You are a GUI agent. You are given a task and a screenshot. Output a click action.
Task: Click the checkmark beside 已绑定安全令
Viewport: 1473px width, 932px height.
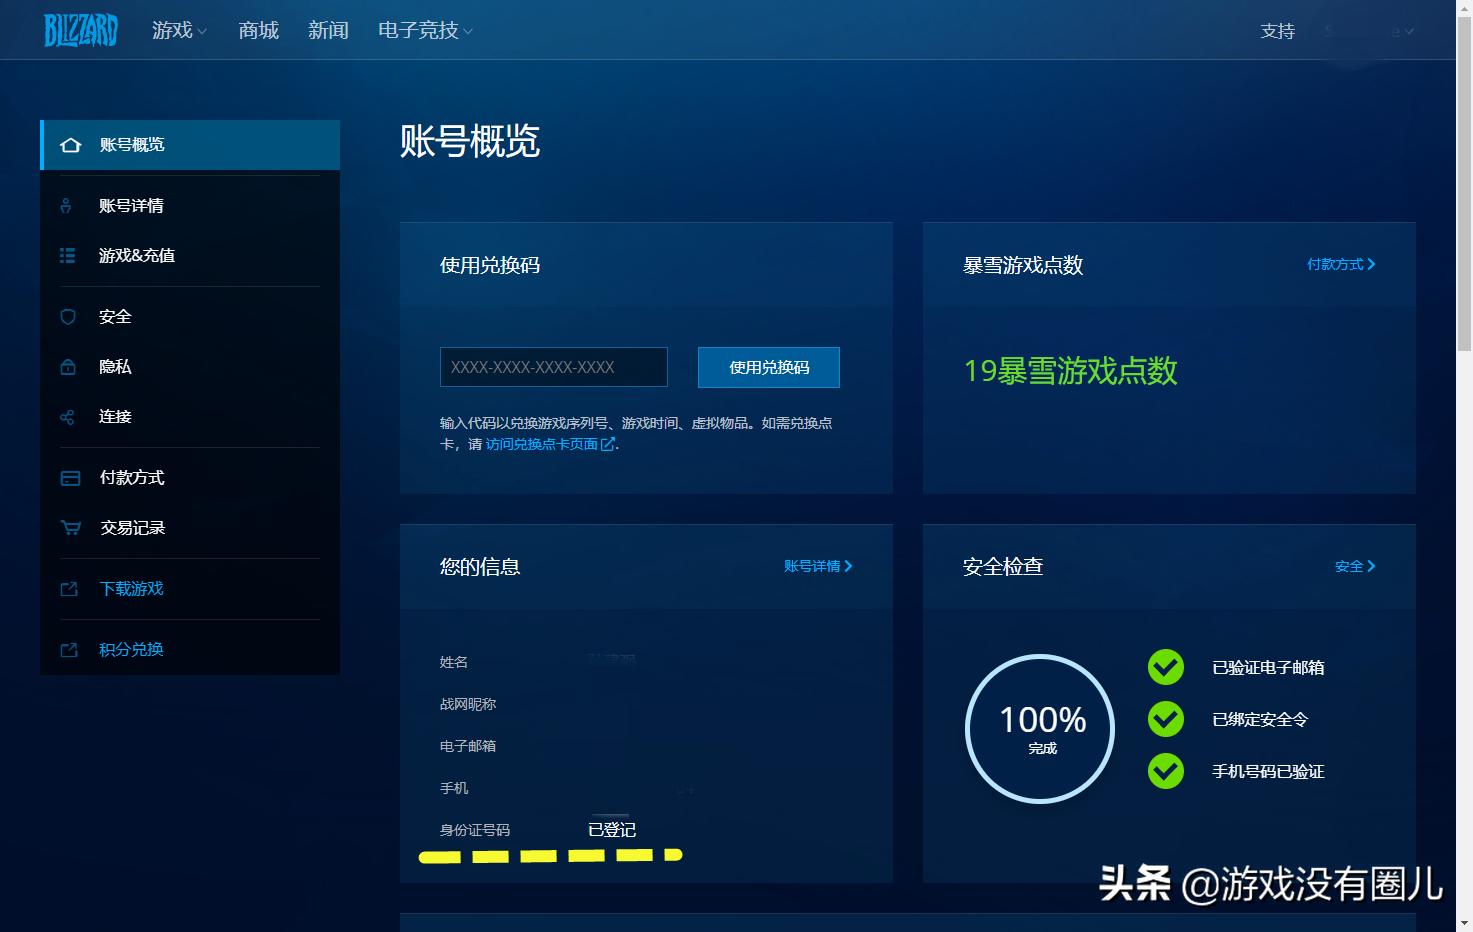(x=1165, y=719)
